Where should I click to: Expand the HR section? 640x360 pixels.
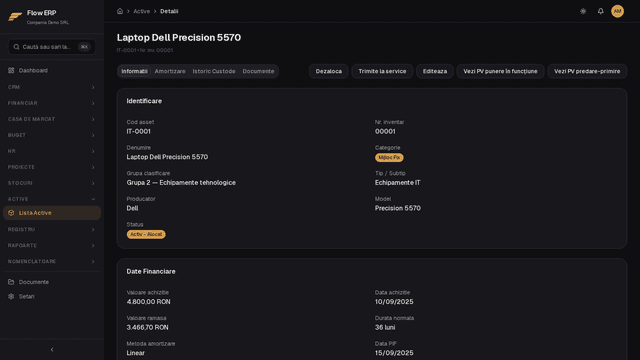52,151
